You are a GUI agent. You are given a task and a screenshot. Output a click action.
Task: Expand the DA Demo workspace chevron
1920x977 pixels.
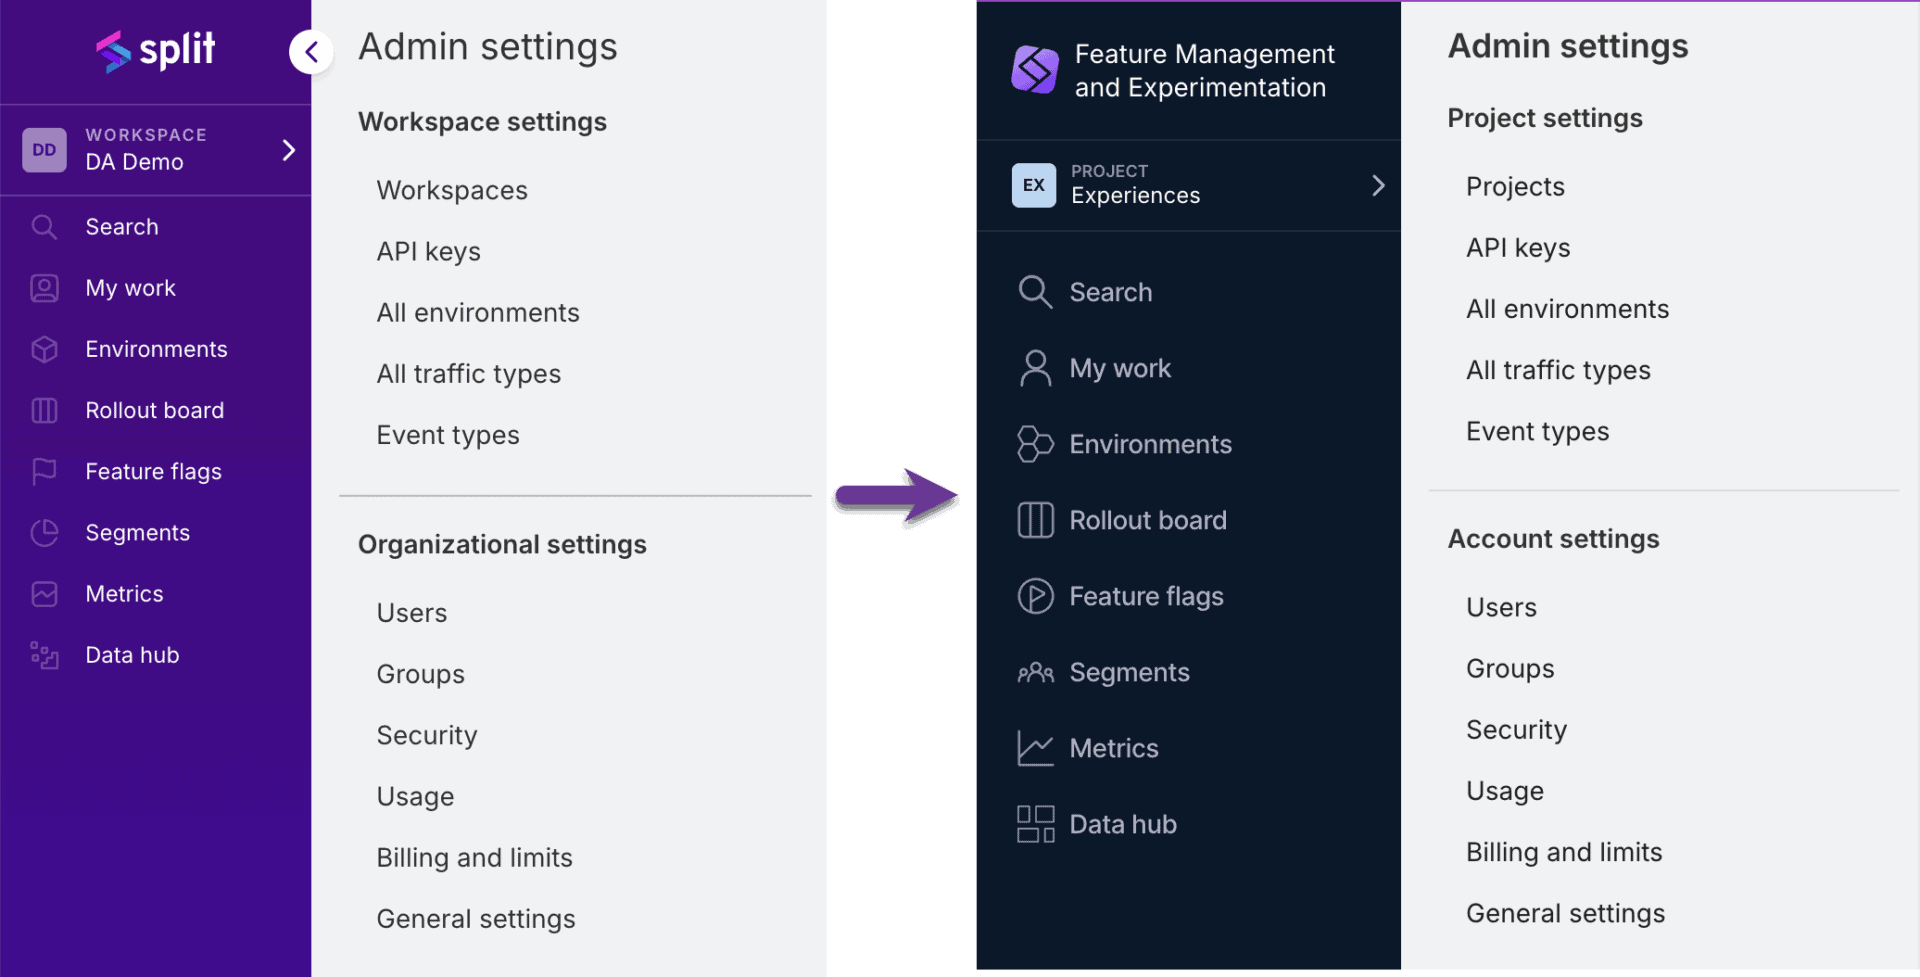288,150
